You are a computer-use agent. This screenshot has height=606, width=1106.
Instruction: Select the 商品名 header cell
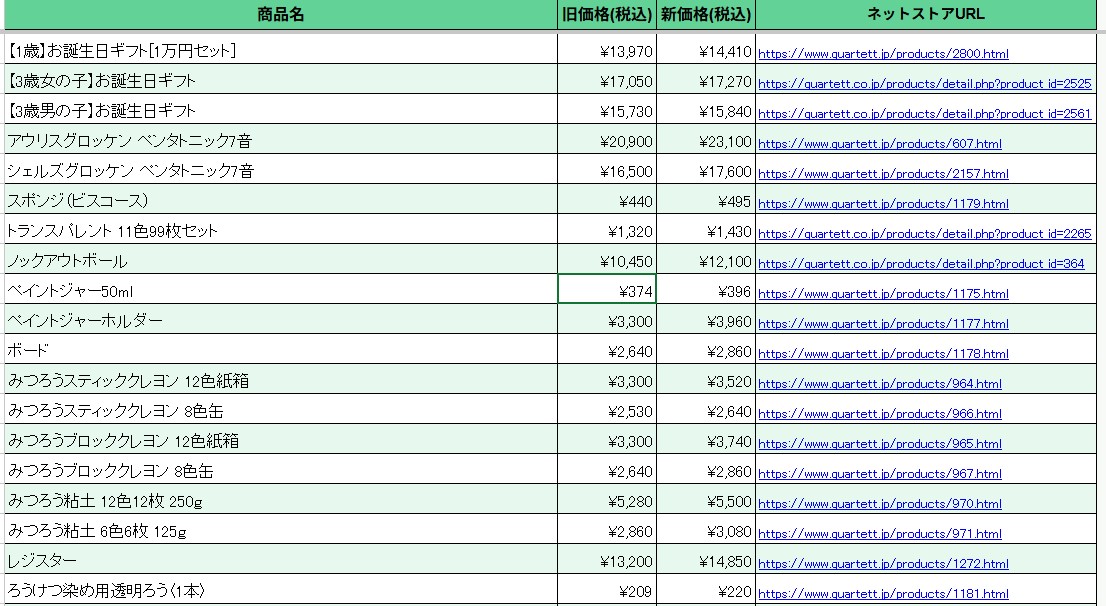(281, 15)
